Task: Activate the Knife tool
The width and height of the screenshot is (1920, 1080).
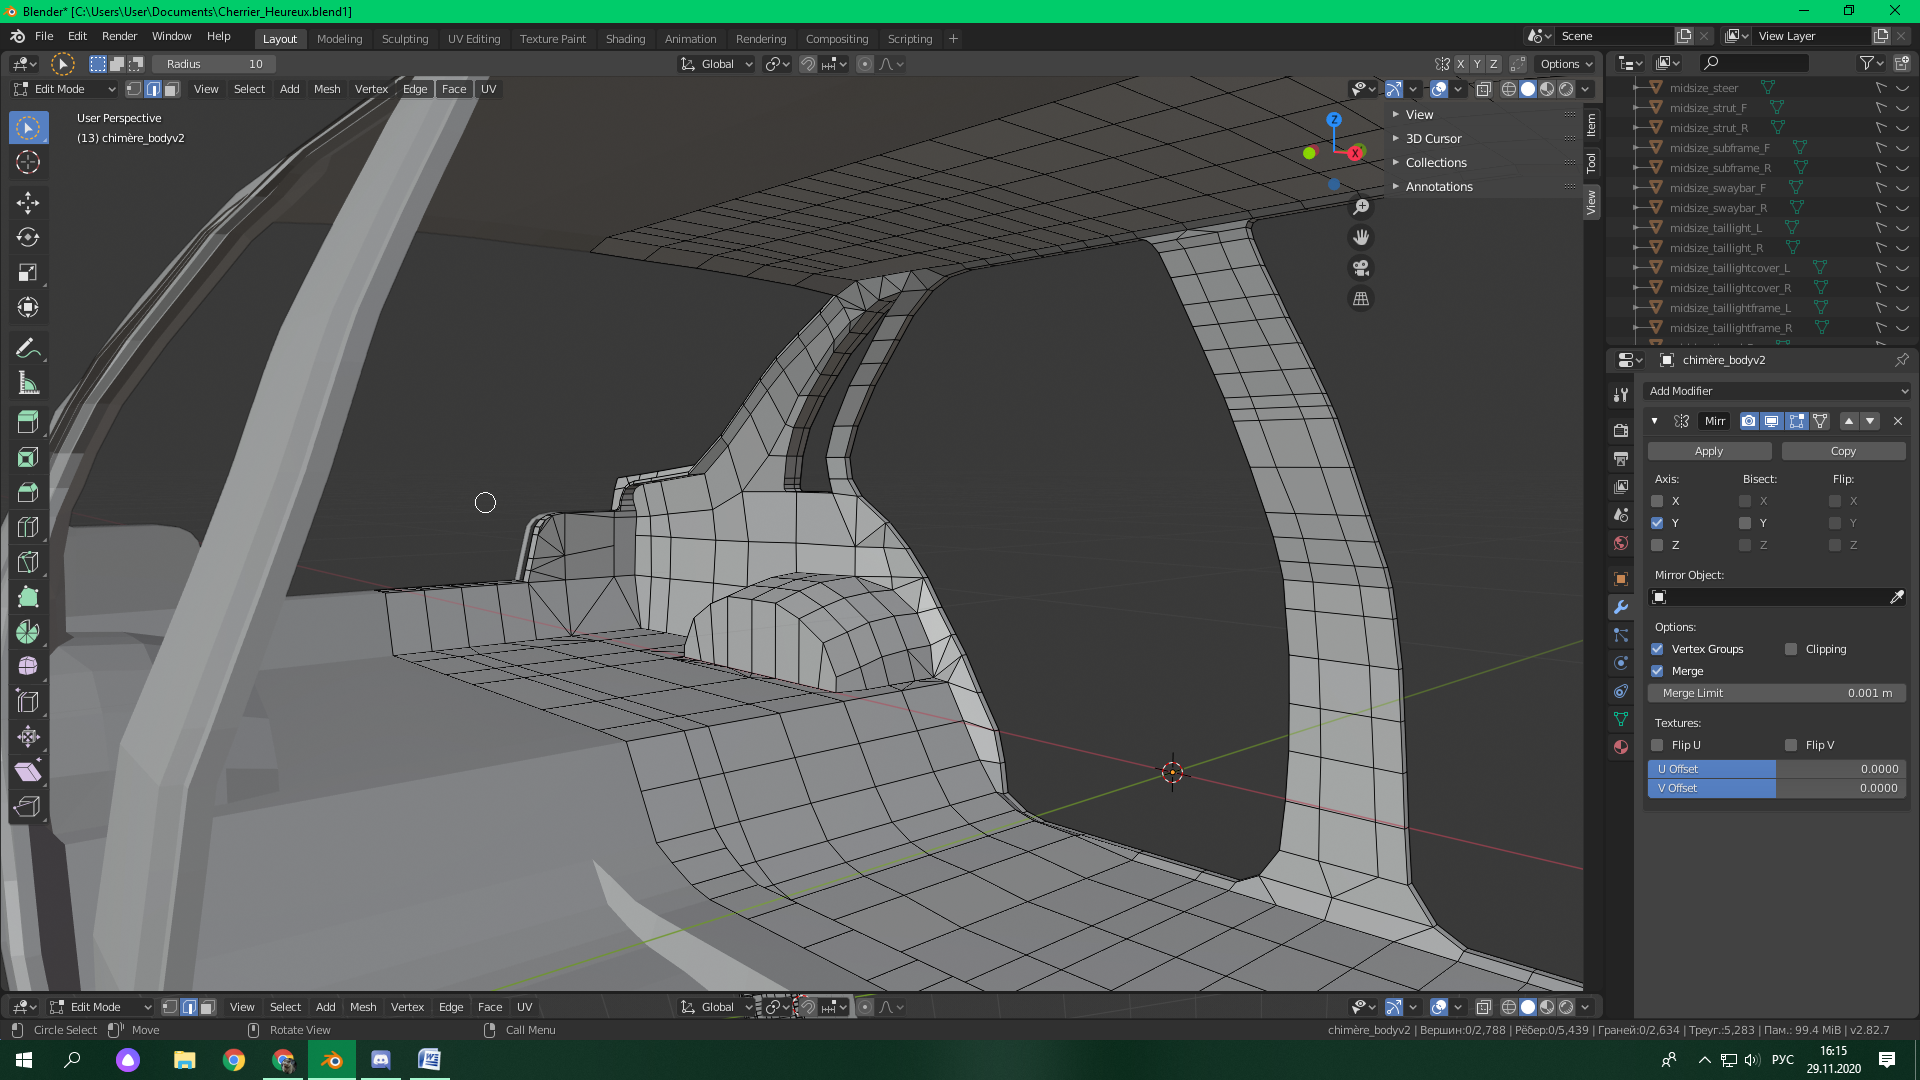Action: (28, 562)
